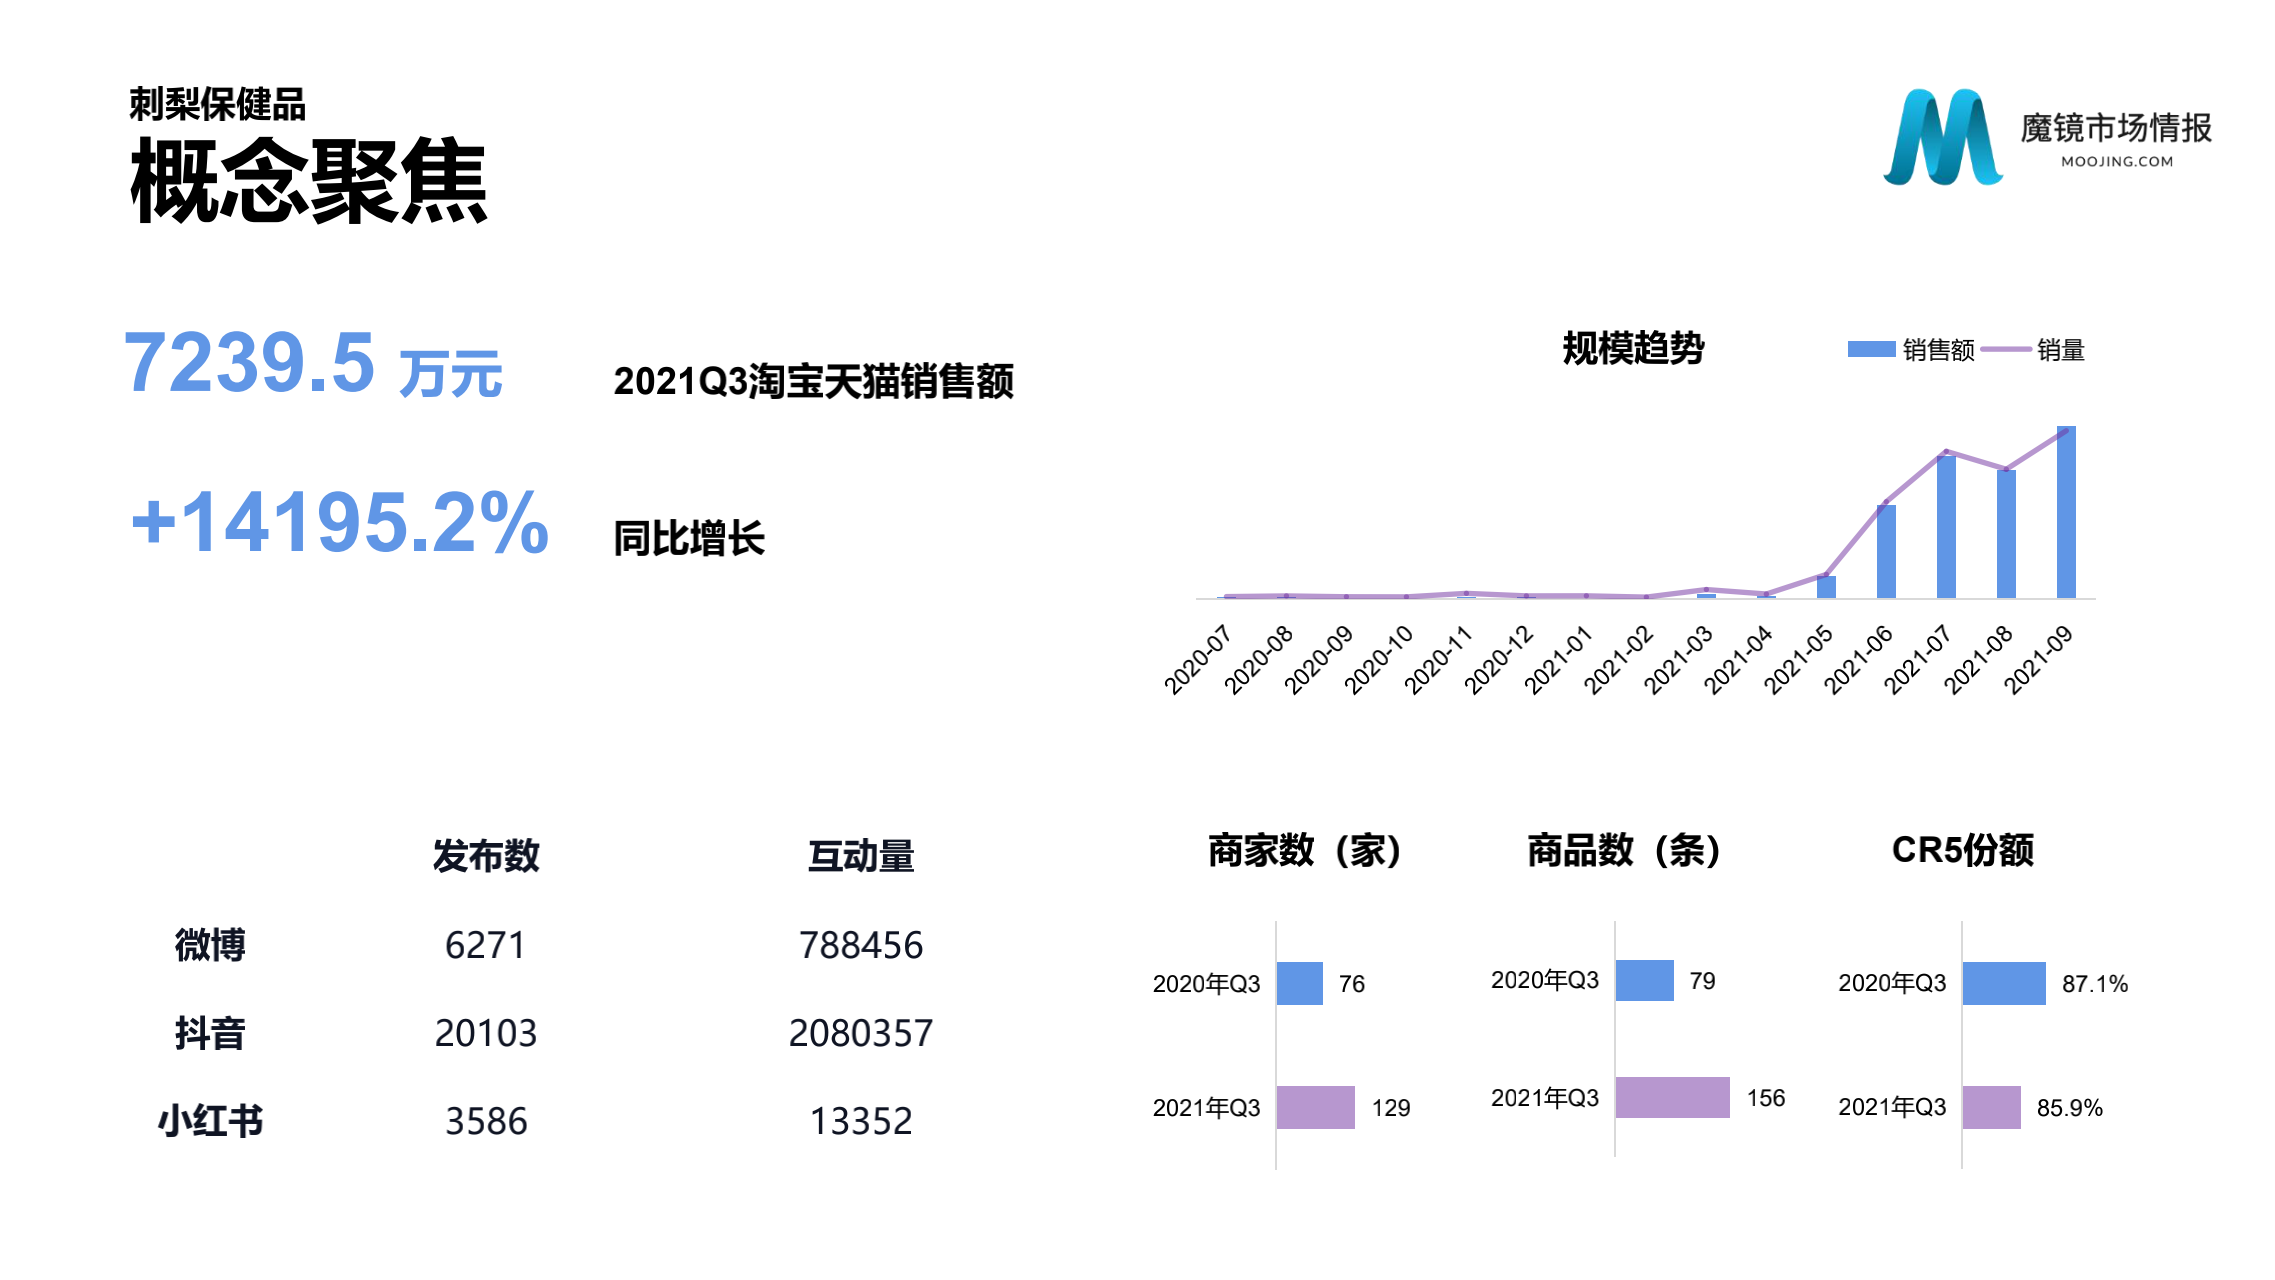Image resolution: width=2275 pixels, height=1280 pixels.
Task: Click the 2021年Q3 product count bar labeled 156
Action: pyautogui.click(x=1672, y=1097)
